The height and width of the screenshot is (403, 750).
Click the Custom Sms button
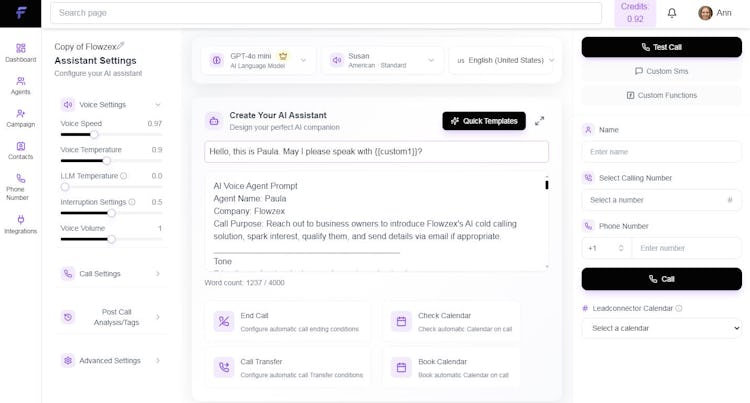pyautogui.click(x=661, y=71)
